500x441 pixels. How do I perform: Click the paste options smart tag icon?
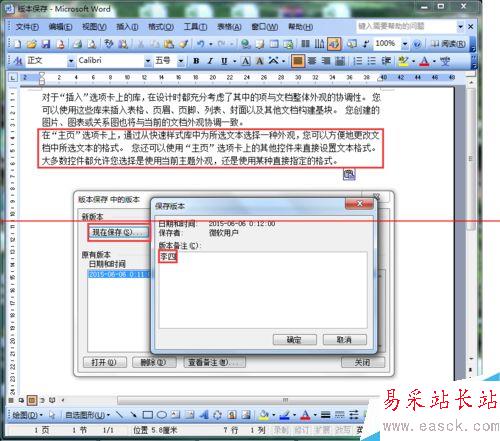click(349, 175)
